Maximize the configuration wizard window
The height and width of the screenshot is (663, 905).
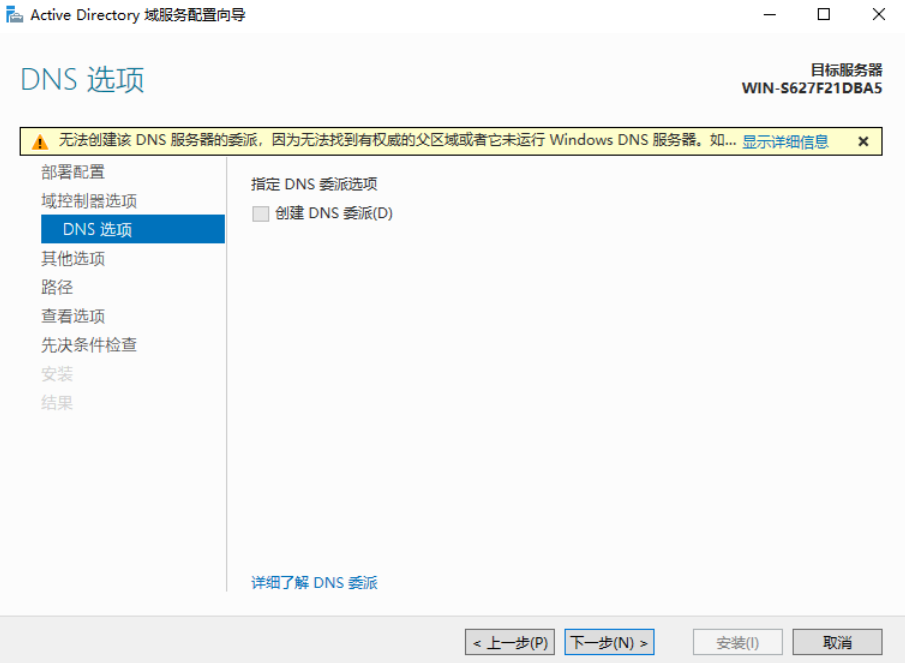[824, 14]
